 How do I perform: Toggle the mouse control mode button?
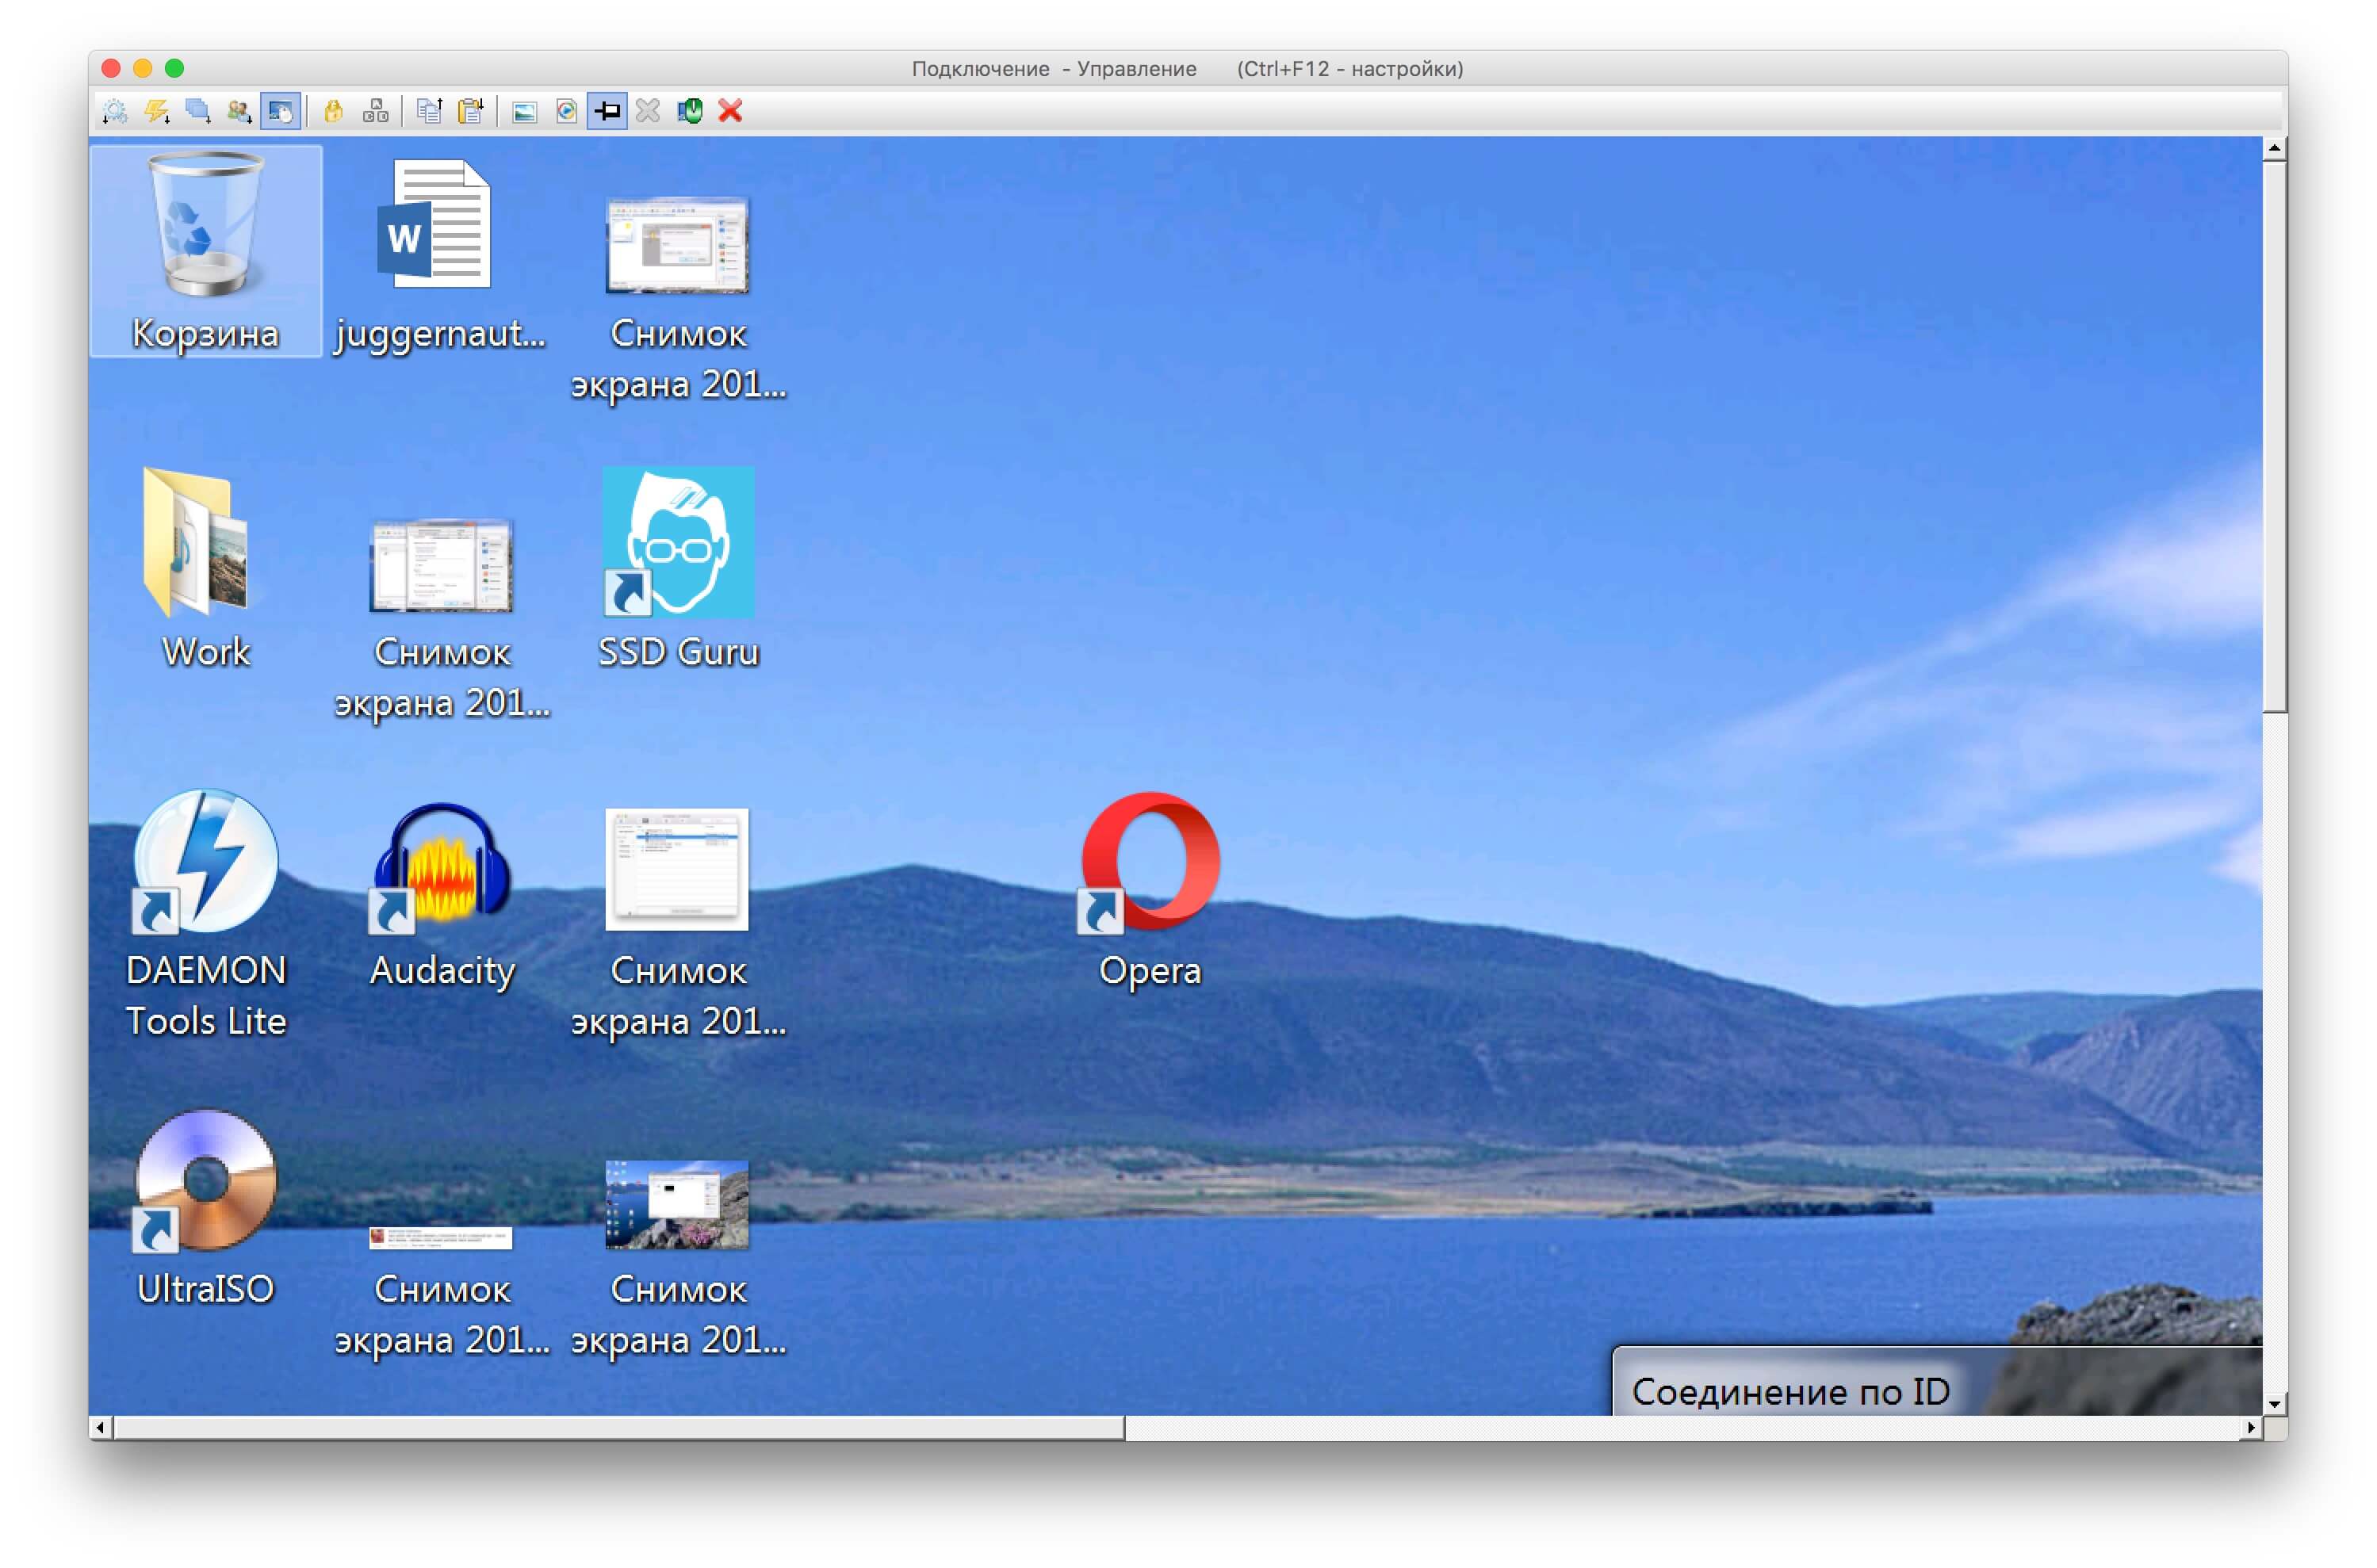click(281, 111)
